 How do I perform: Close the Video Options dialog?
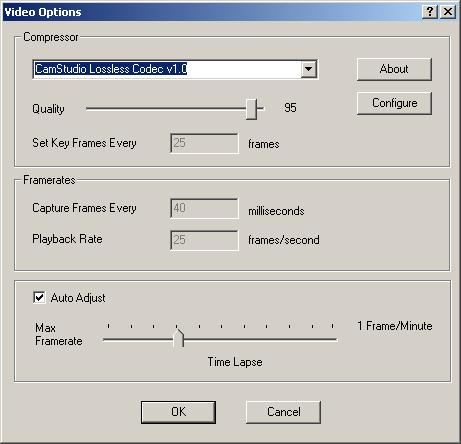click(448, 12)
